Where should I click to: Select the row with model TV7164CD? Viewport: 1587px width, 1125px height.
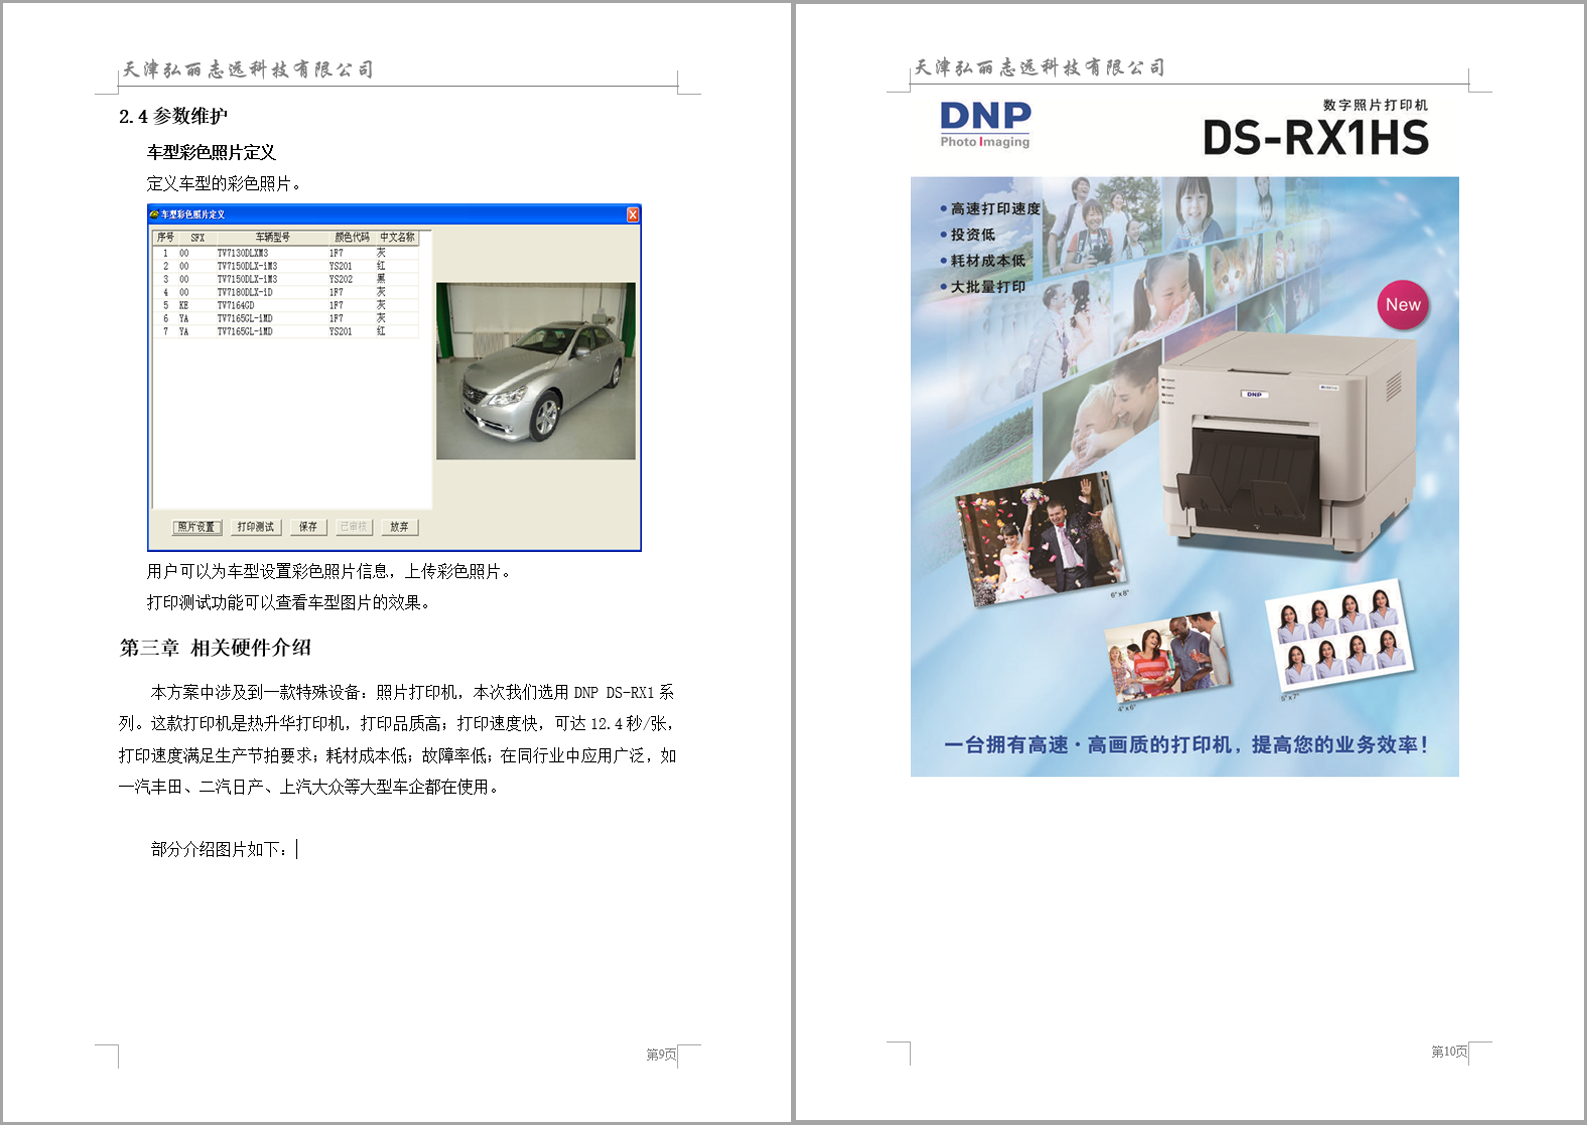pos(285,305)
